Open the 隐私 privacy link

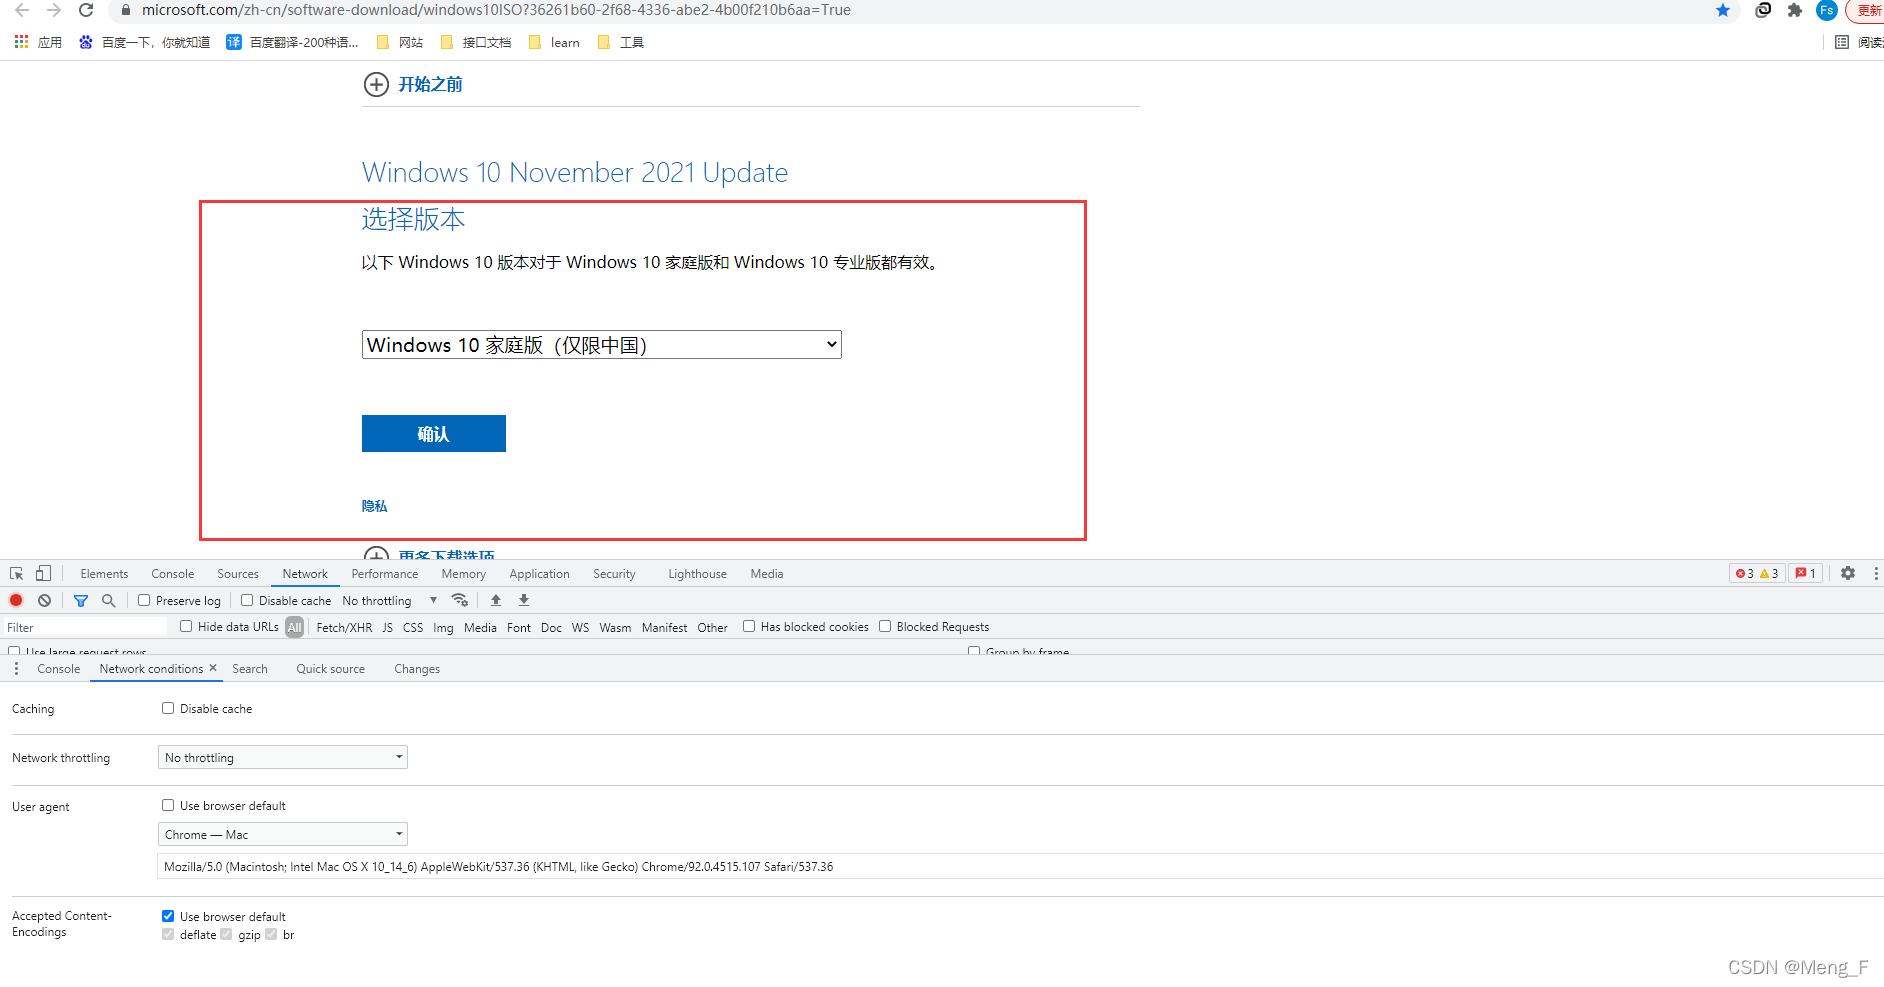click(x=374, y=506)
